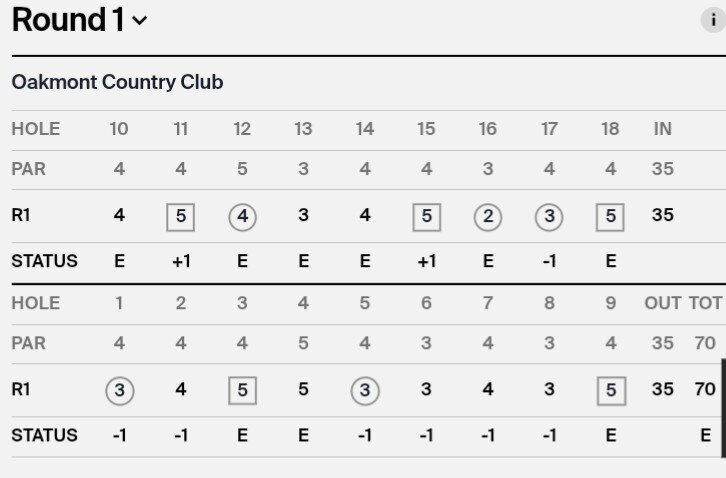
Task: Click the TOT column header
Action: coord(705,303)
